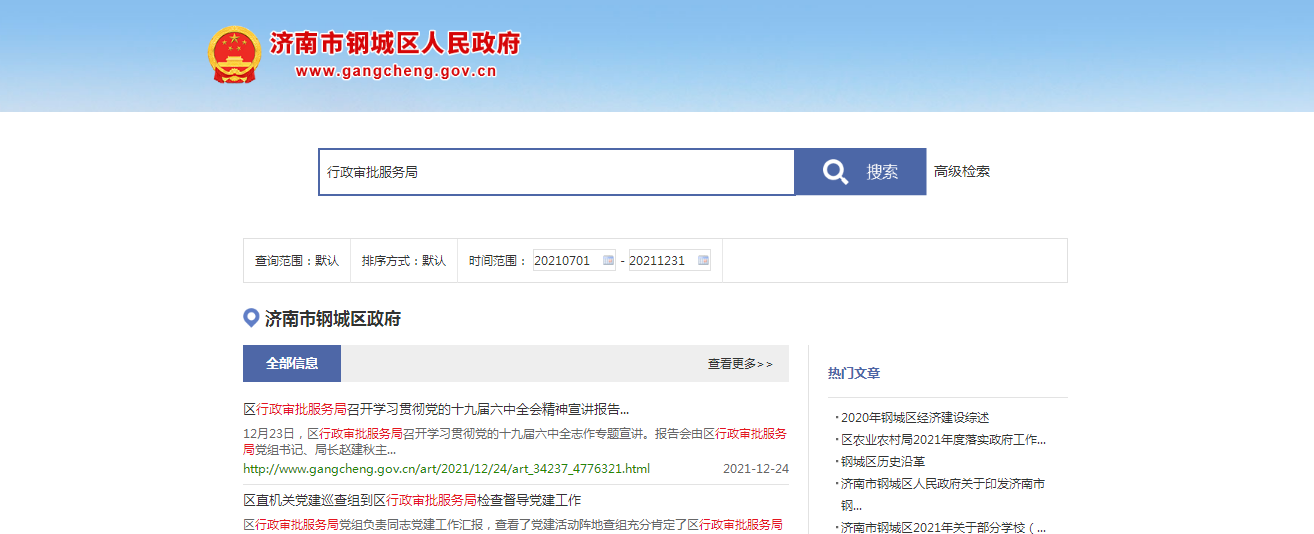
Task: Open the end date calendar icon
Action: 703,261
